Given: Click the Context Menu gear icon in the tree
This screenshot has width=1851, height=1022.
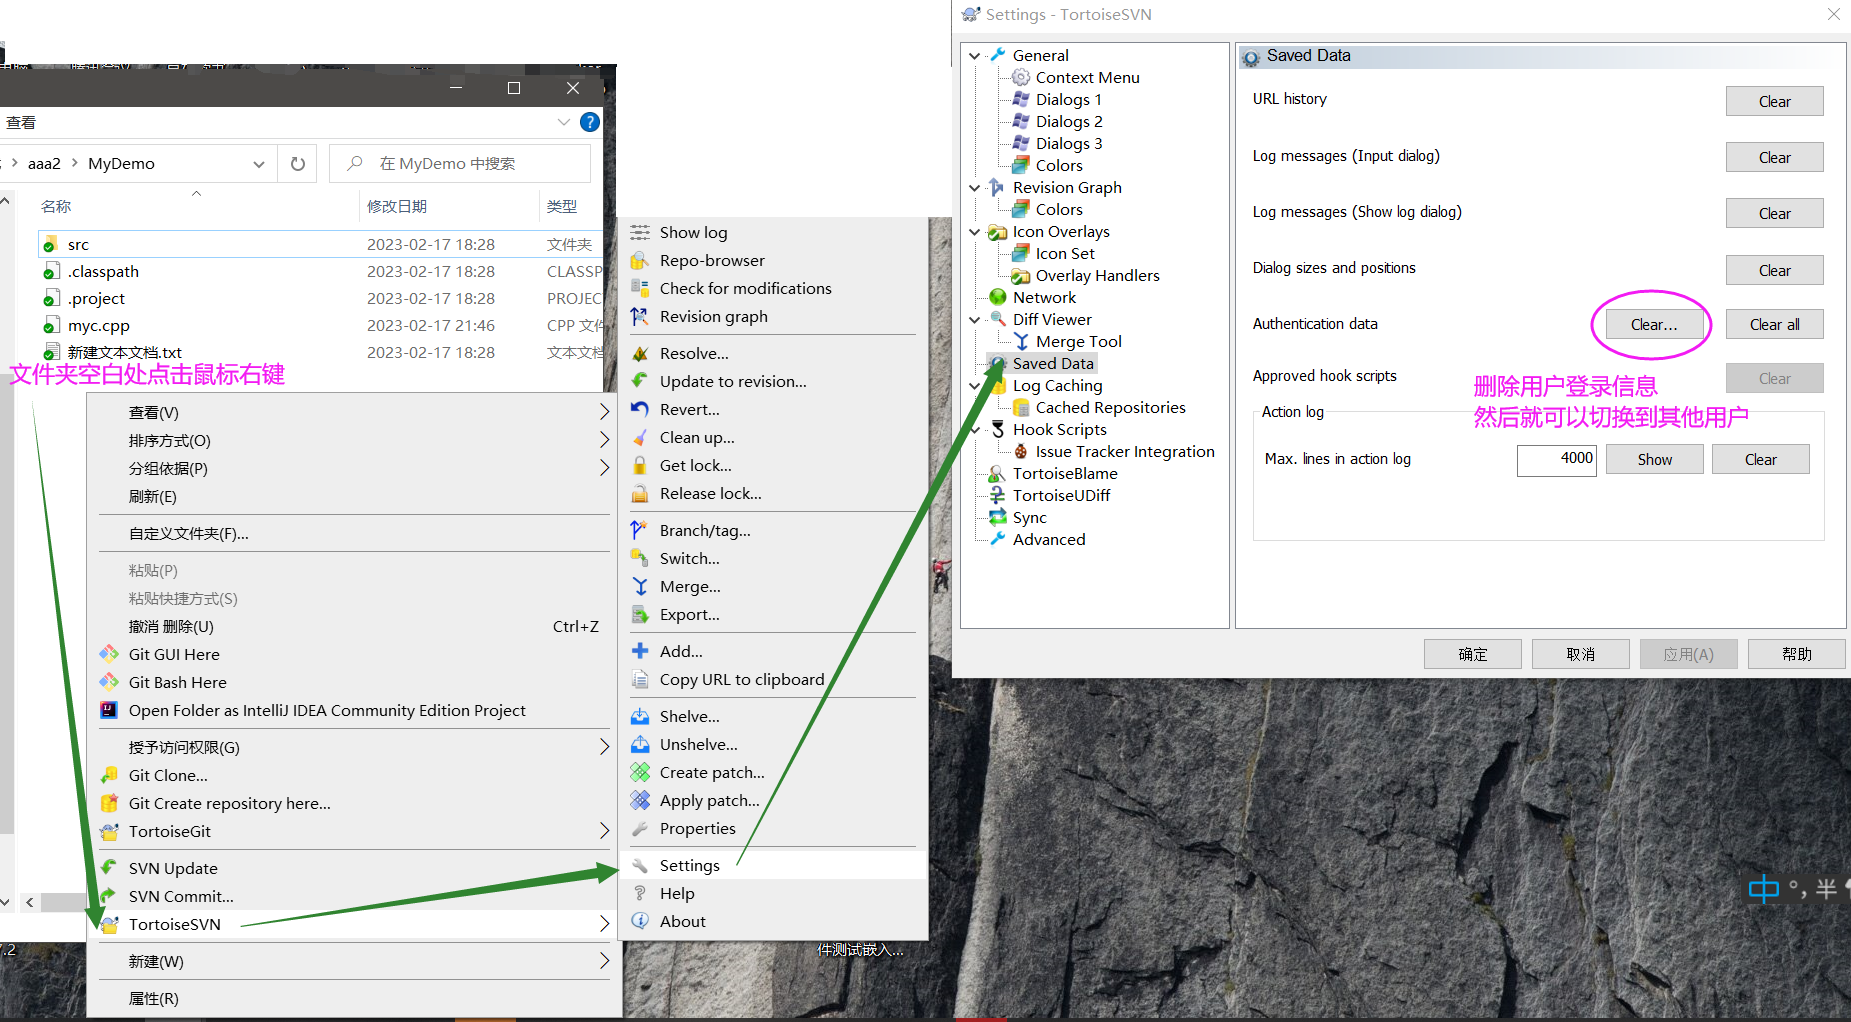Looking at the screenshot, I should 1021,77.
